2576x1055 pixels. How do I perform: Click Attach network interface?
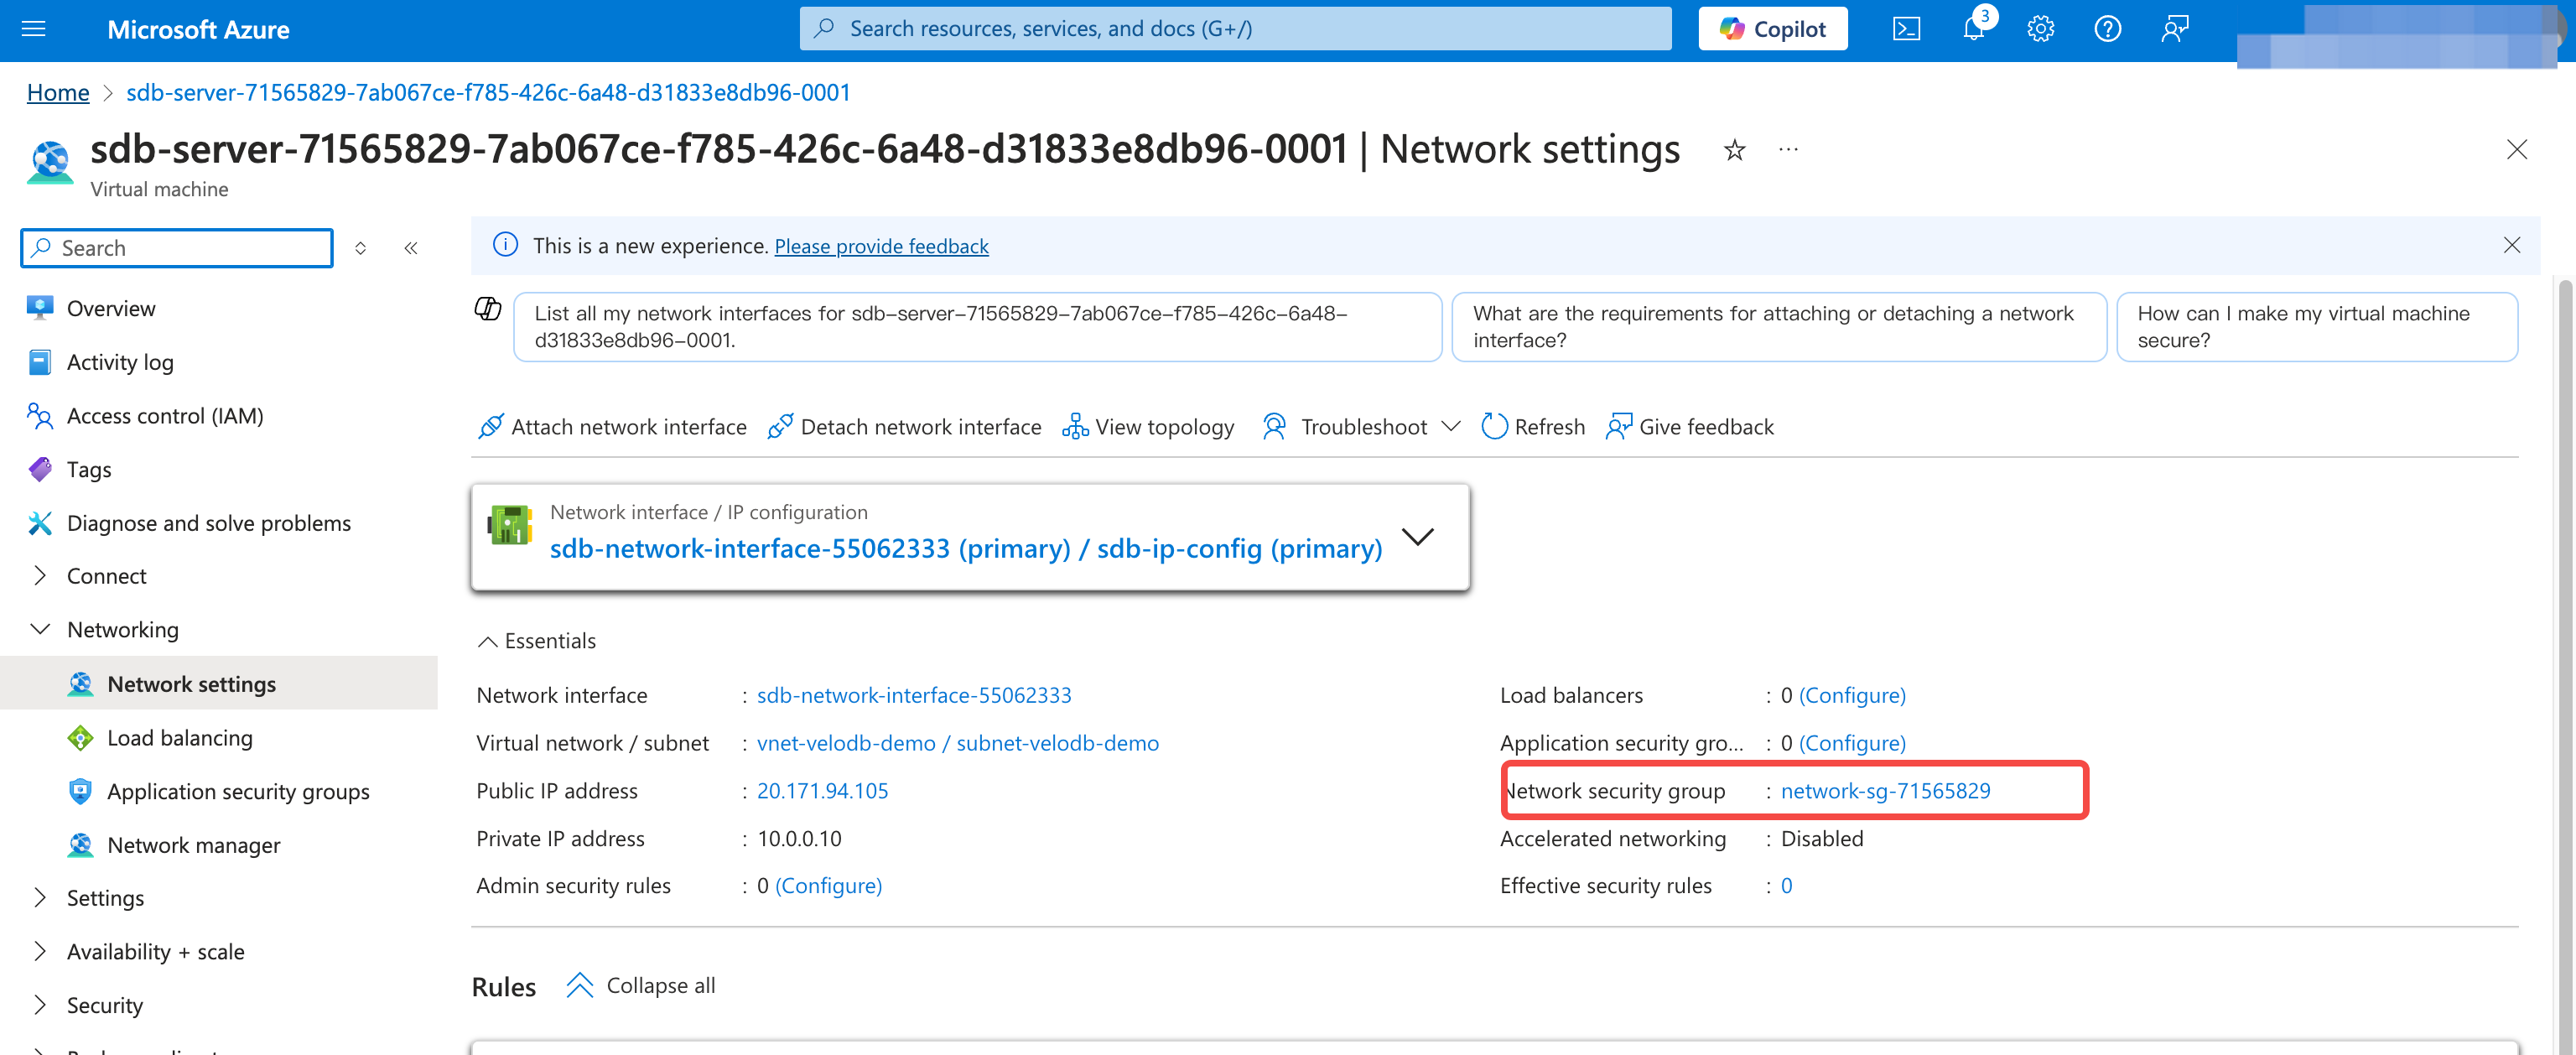click(x=612, y=427)
